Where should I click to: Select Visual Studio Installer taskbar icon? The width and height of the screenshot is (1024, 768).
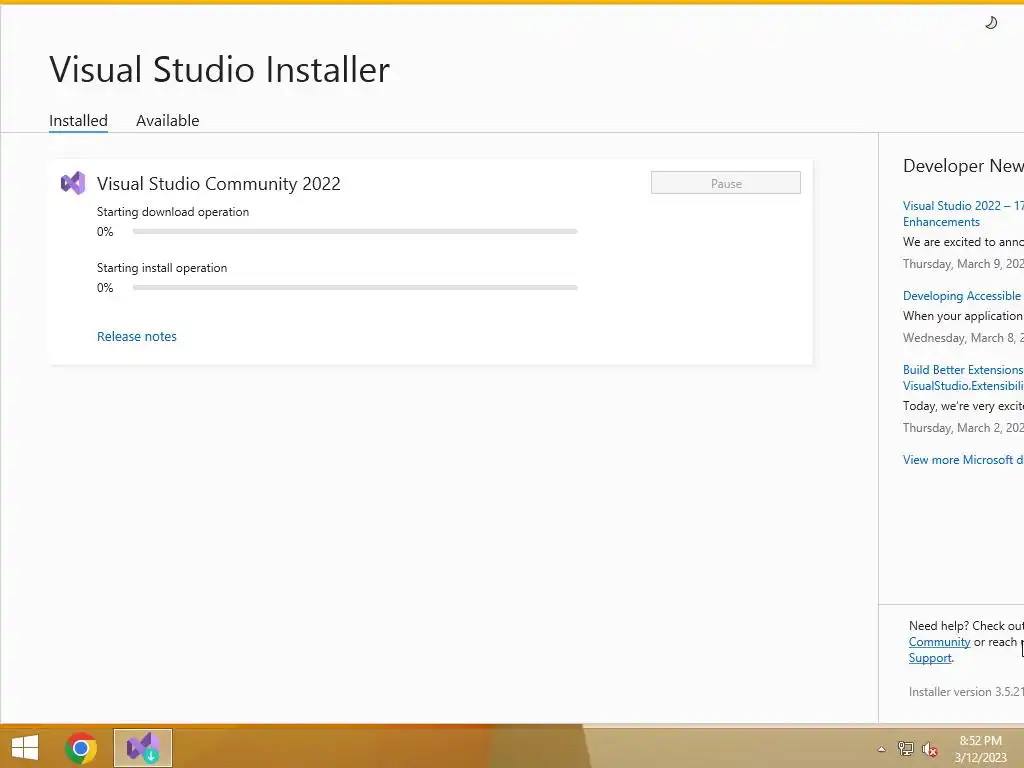(143, 748)
